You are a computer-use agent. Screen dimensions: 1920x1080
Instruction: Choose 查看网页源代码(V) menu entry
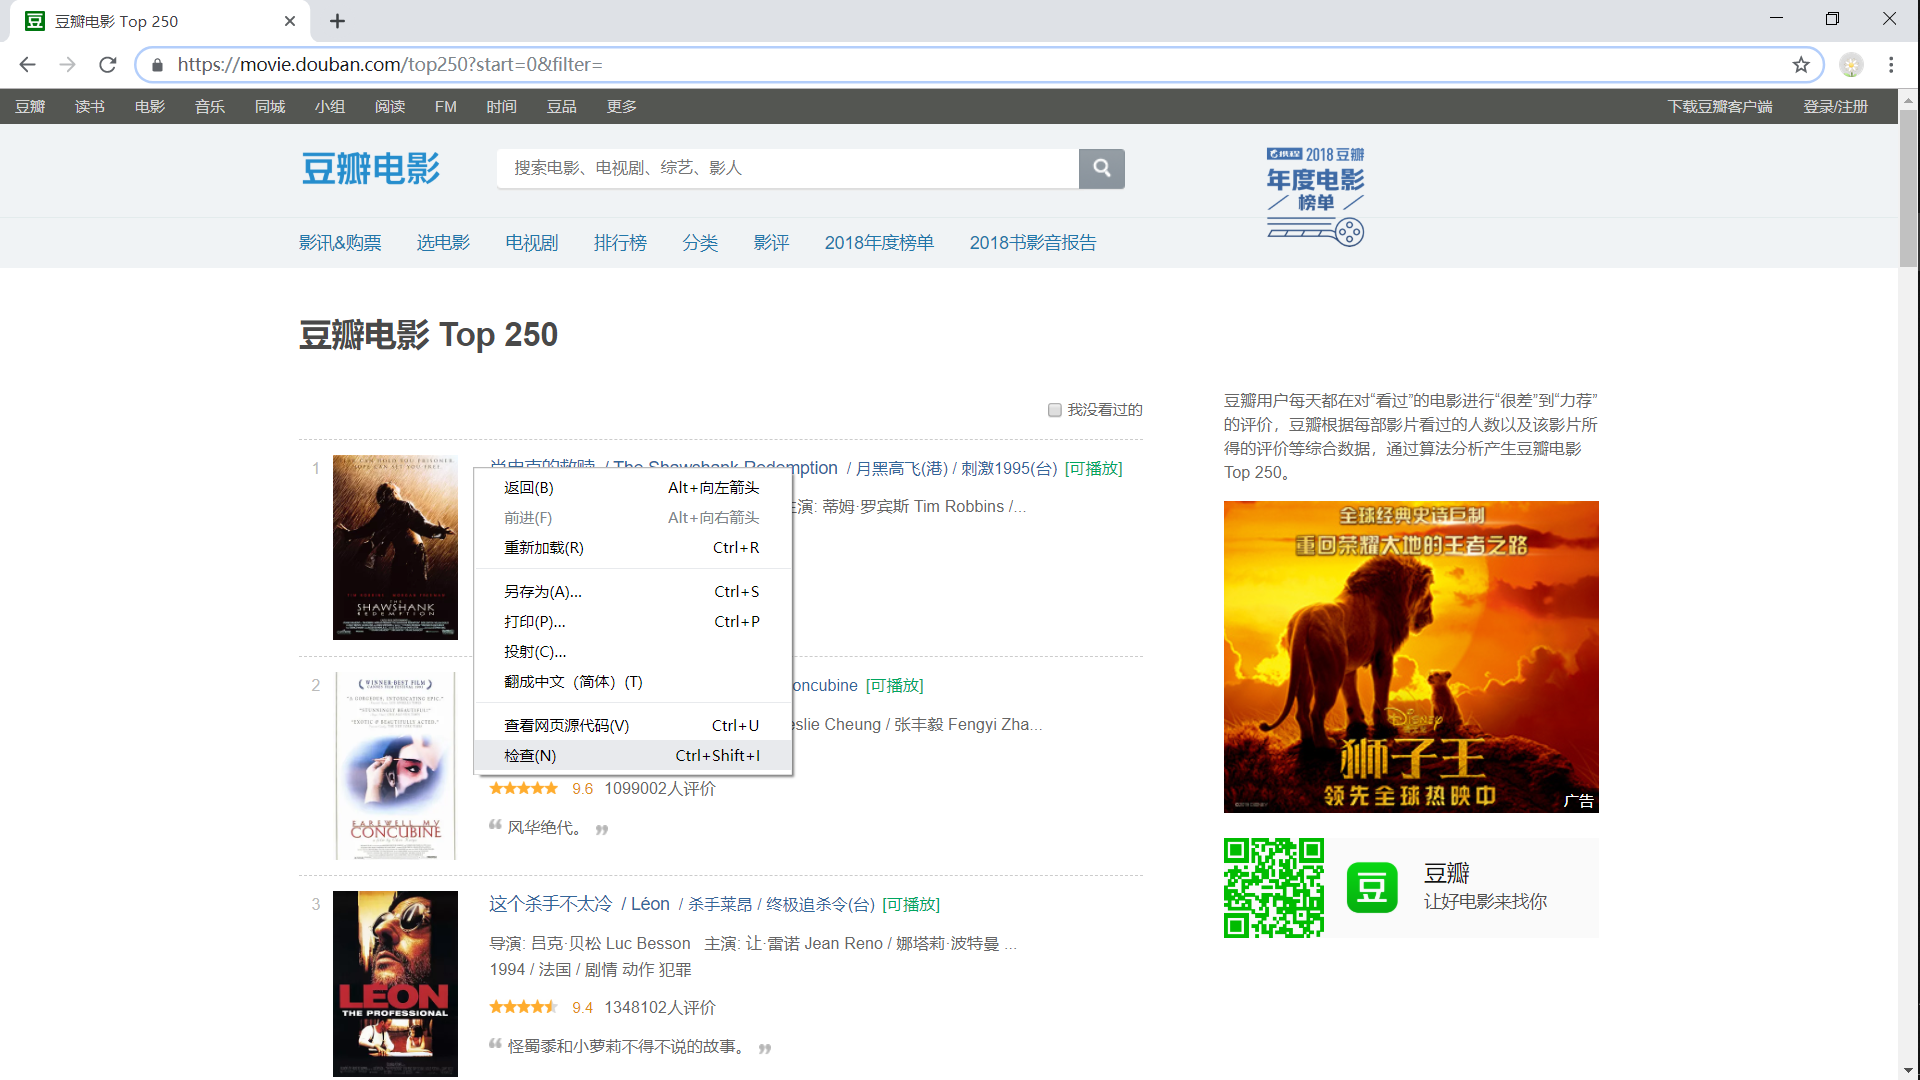tap(566, 726)
